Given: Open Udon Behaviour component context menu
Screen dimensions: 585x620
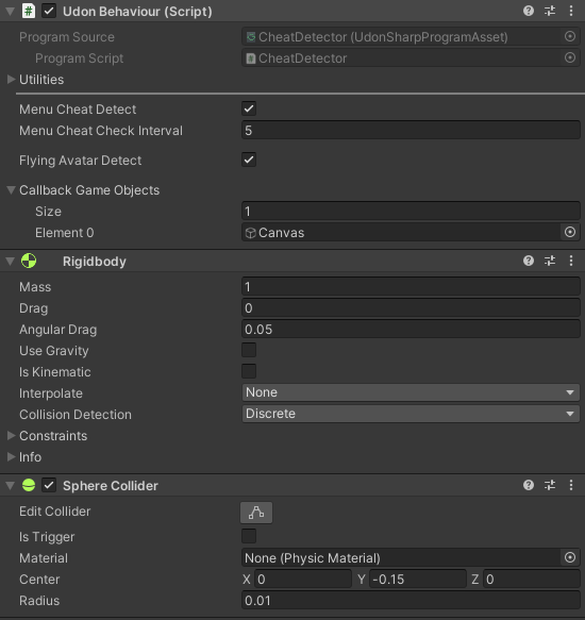Looking at the screenshot, I should pos(571,11).
